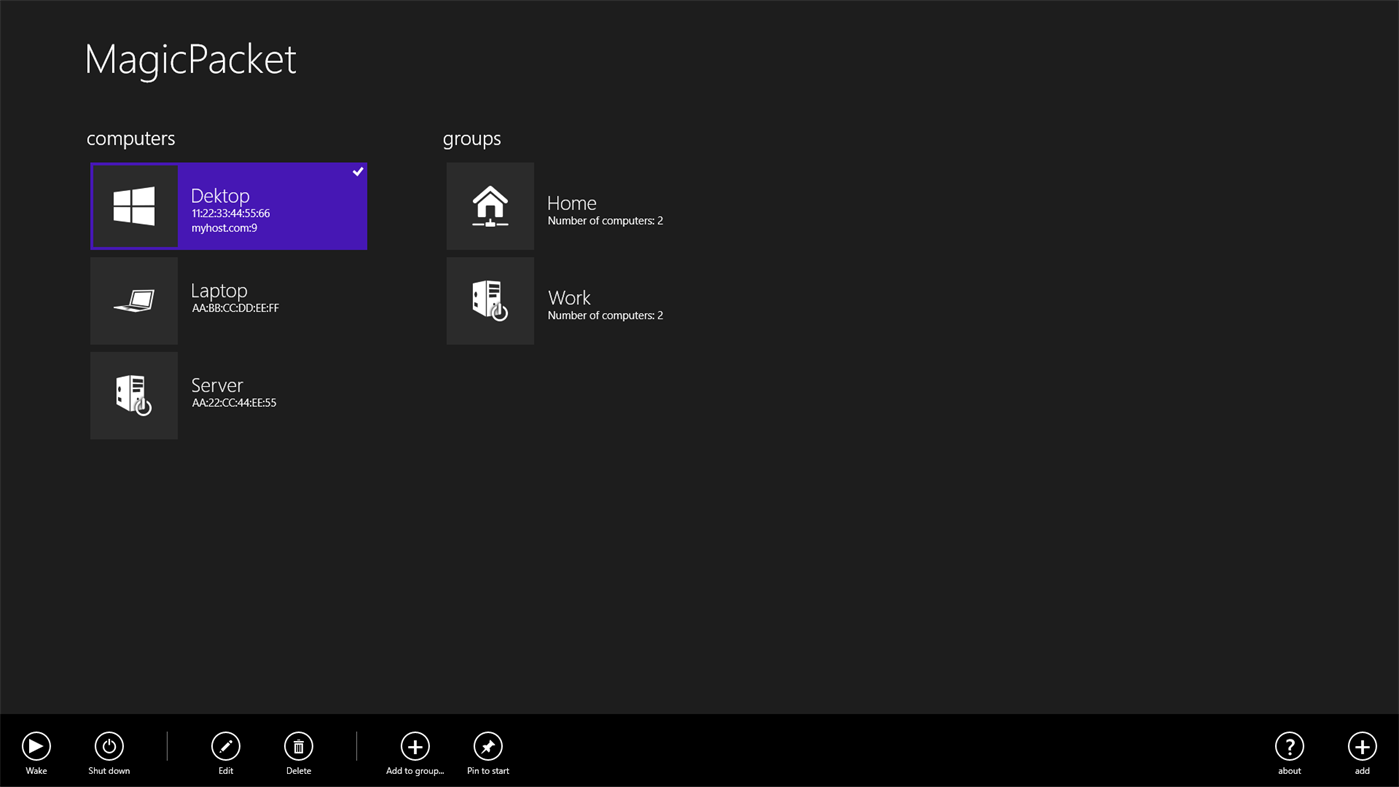The height and width of the screenshot is (787, 1399).
Task: Open the Home group showing 2 computers
Action: tap(580, 205)
